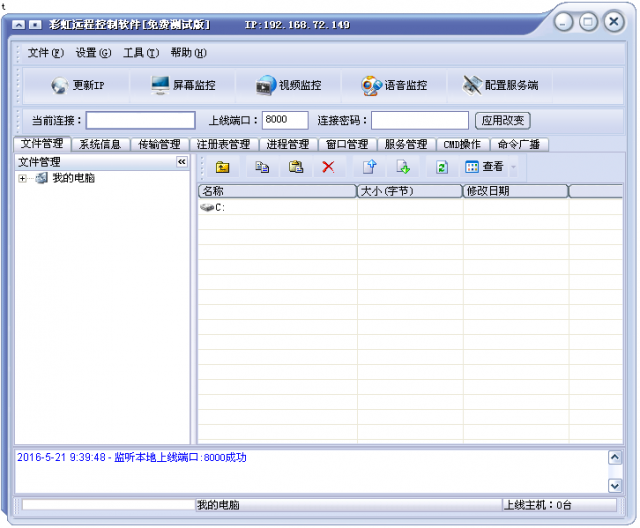The height and width of the screenshot is (528, 640).
Task: Click the 应用改变 button
Action: pos(503,121)
